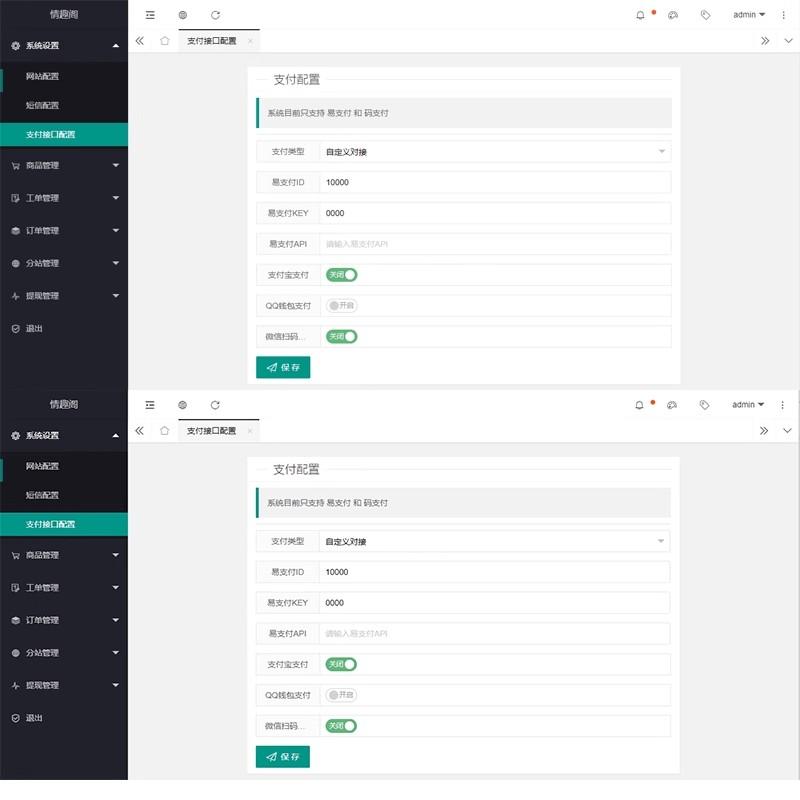Click 退出 in the upper sidebar
The height and width of the screenshot is (800, 800).
tap(34, 328)
